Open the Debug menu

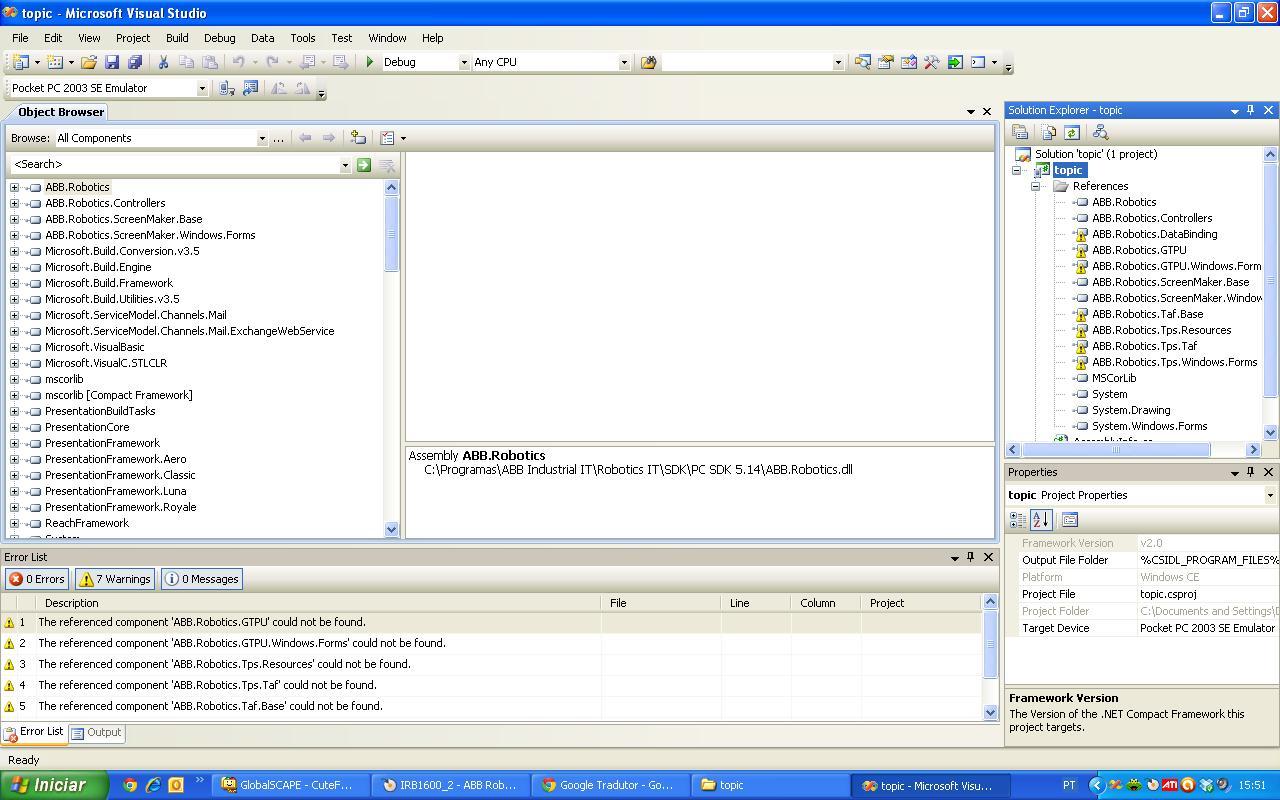pos(220,38)
